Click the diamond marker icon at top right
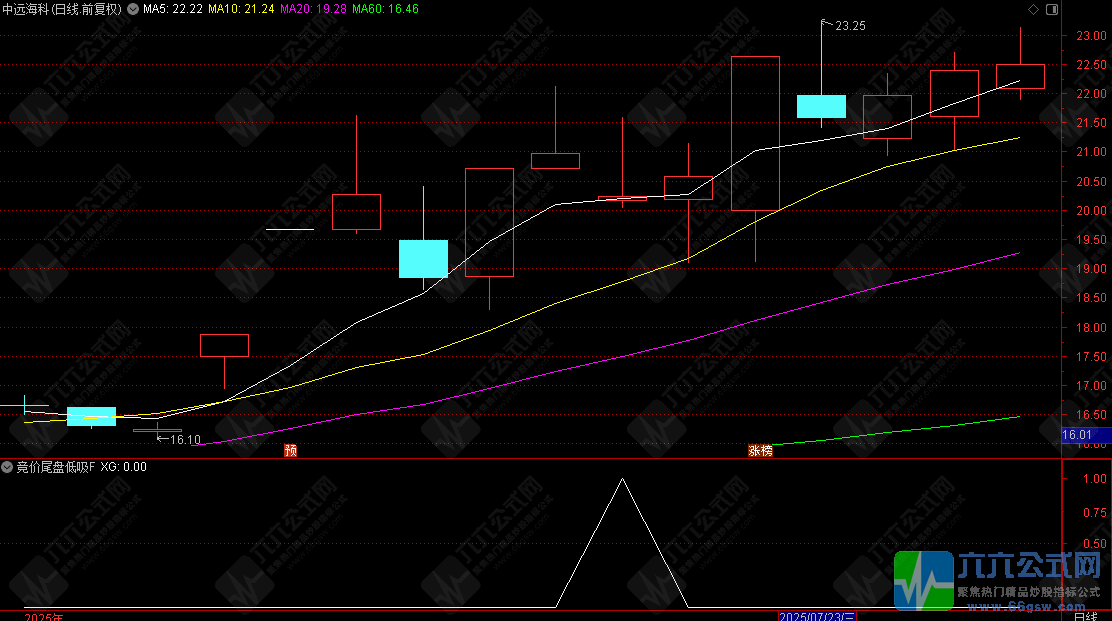Viewport: 1112px width, 621px height. pyautogui.click(x=1033, y=9)
